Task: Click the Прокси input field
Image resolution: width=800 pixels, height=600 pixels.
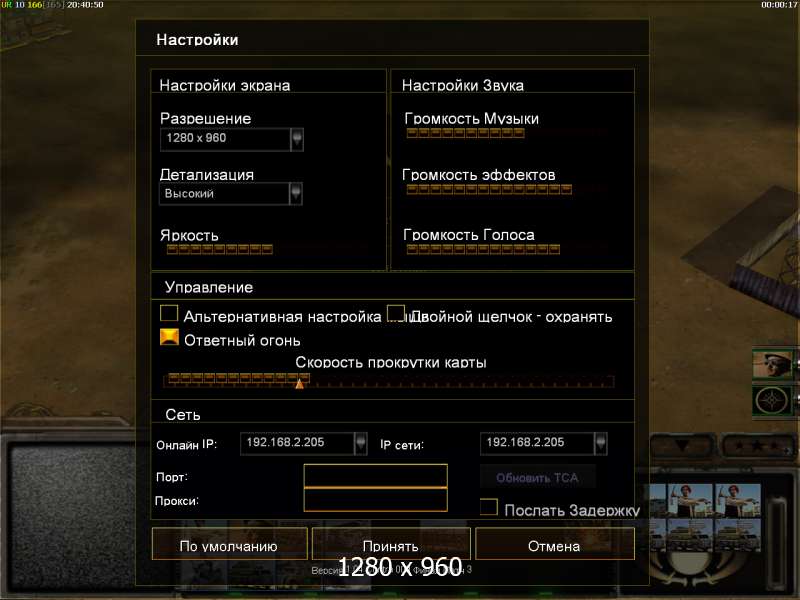Action: point(376,499)
